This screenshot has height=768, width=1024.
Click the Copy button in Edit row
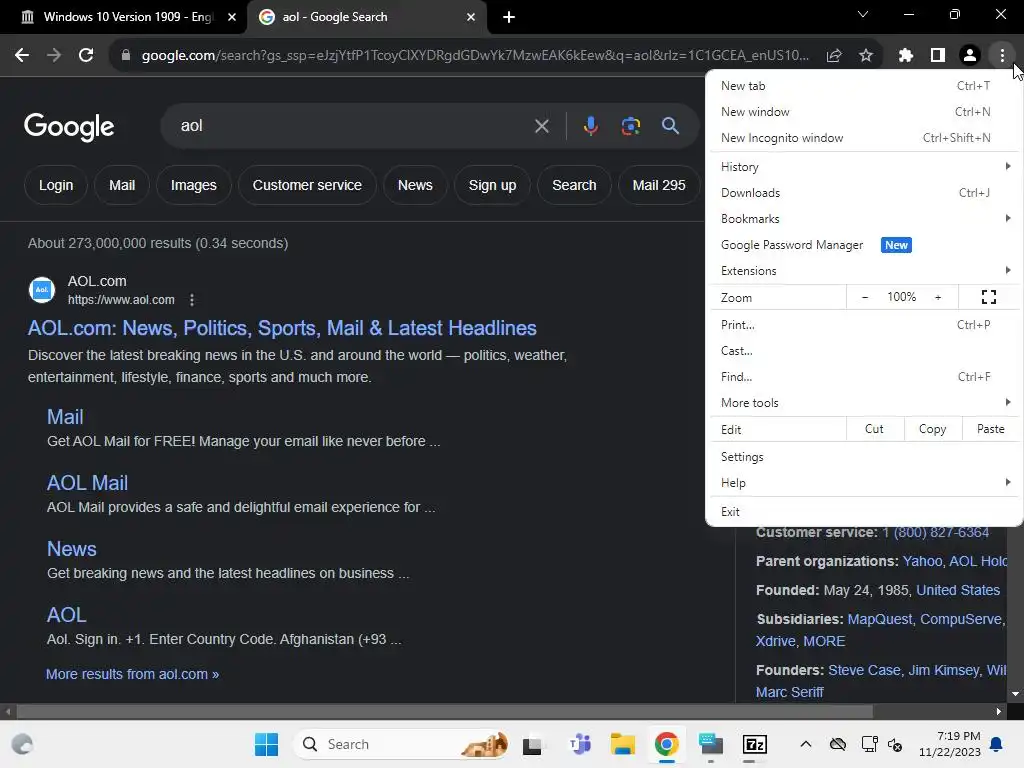pos(933,429)
